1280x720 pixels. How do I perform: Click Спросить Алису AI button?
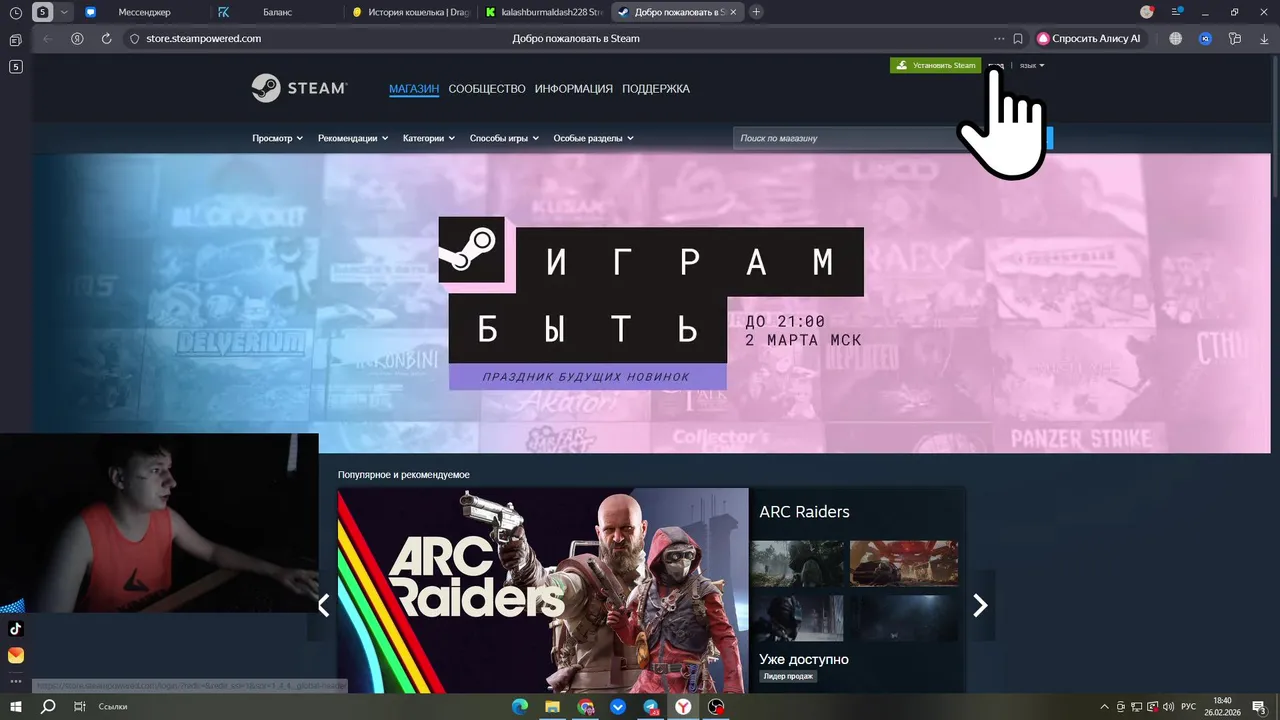point(1089,38)
